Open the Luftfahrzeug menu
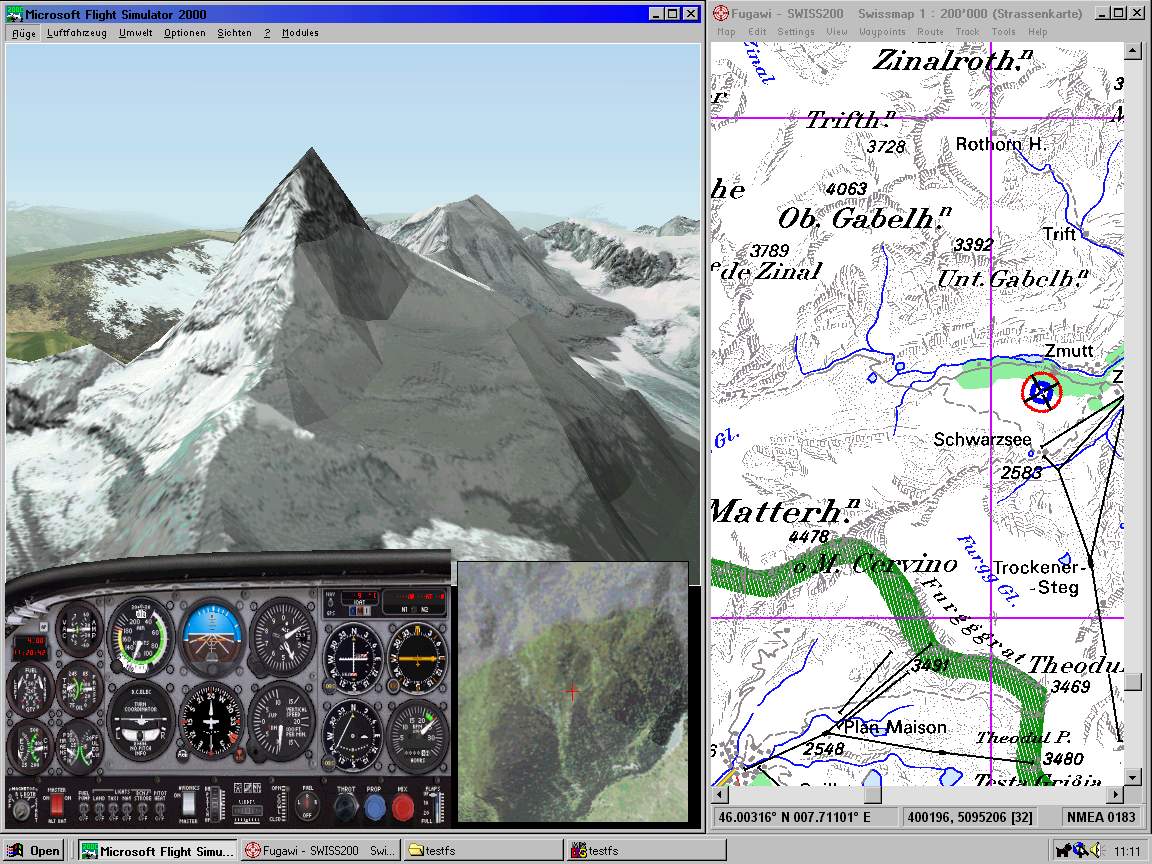Image resolution: width=1152 pixels, height=864 pixels. [x=77, y=33]
